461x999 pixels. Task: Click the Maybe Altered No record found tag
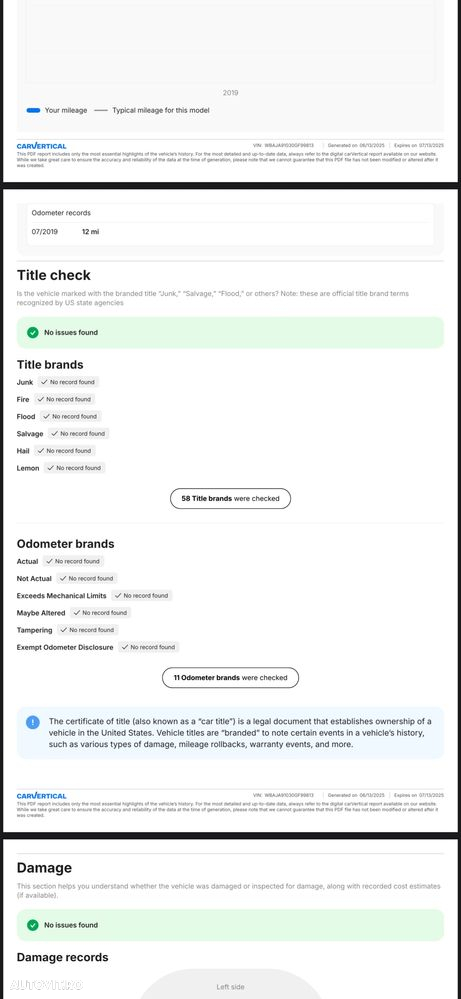coord(101,612)
